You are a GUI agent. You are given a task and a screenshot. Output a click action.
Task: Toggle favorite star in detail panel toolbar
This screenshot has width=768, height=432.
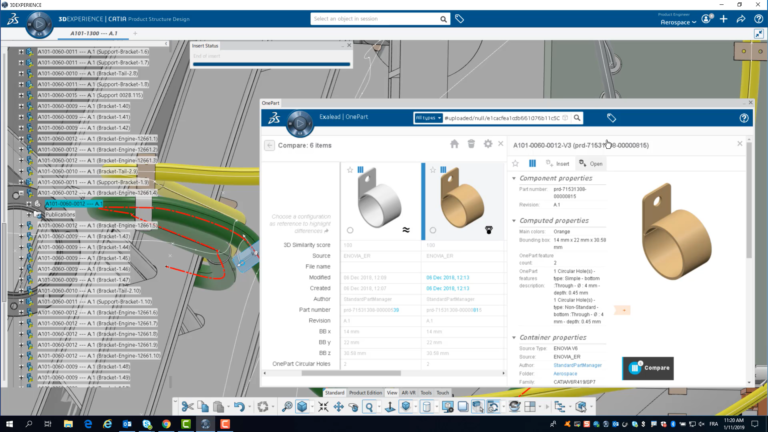(x=516, y=164)
